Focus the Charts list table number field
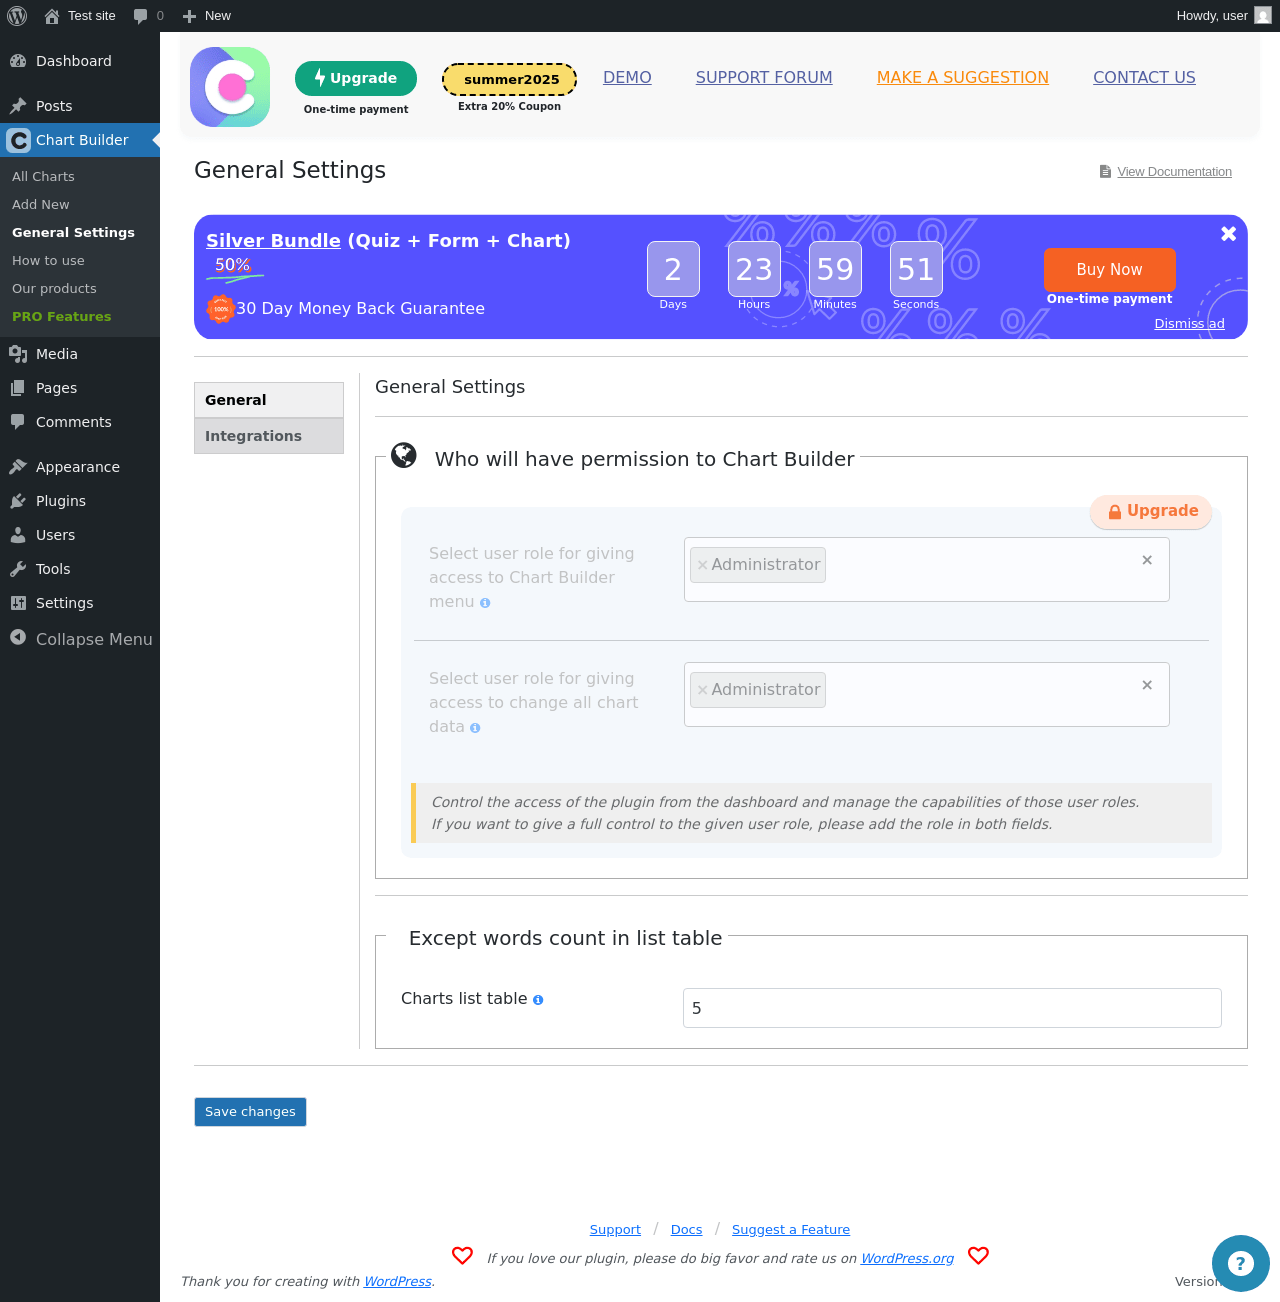Image resolution: width=1280 pixels, height=1302 pixels. tap(952, 1008)
